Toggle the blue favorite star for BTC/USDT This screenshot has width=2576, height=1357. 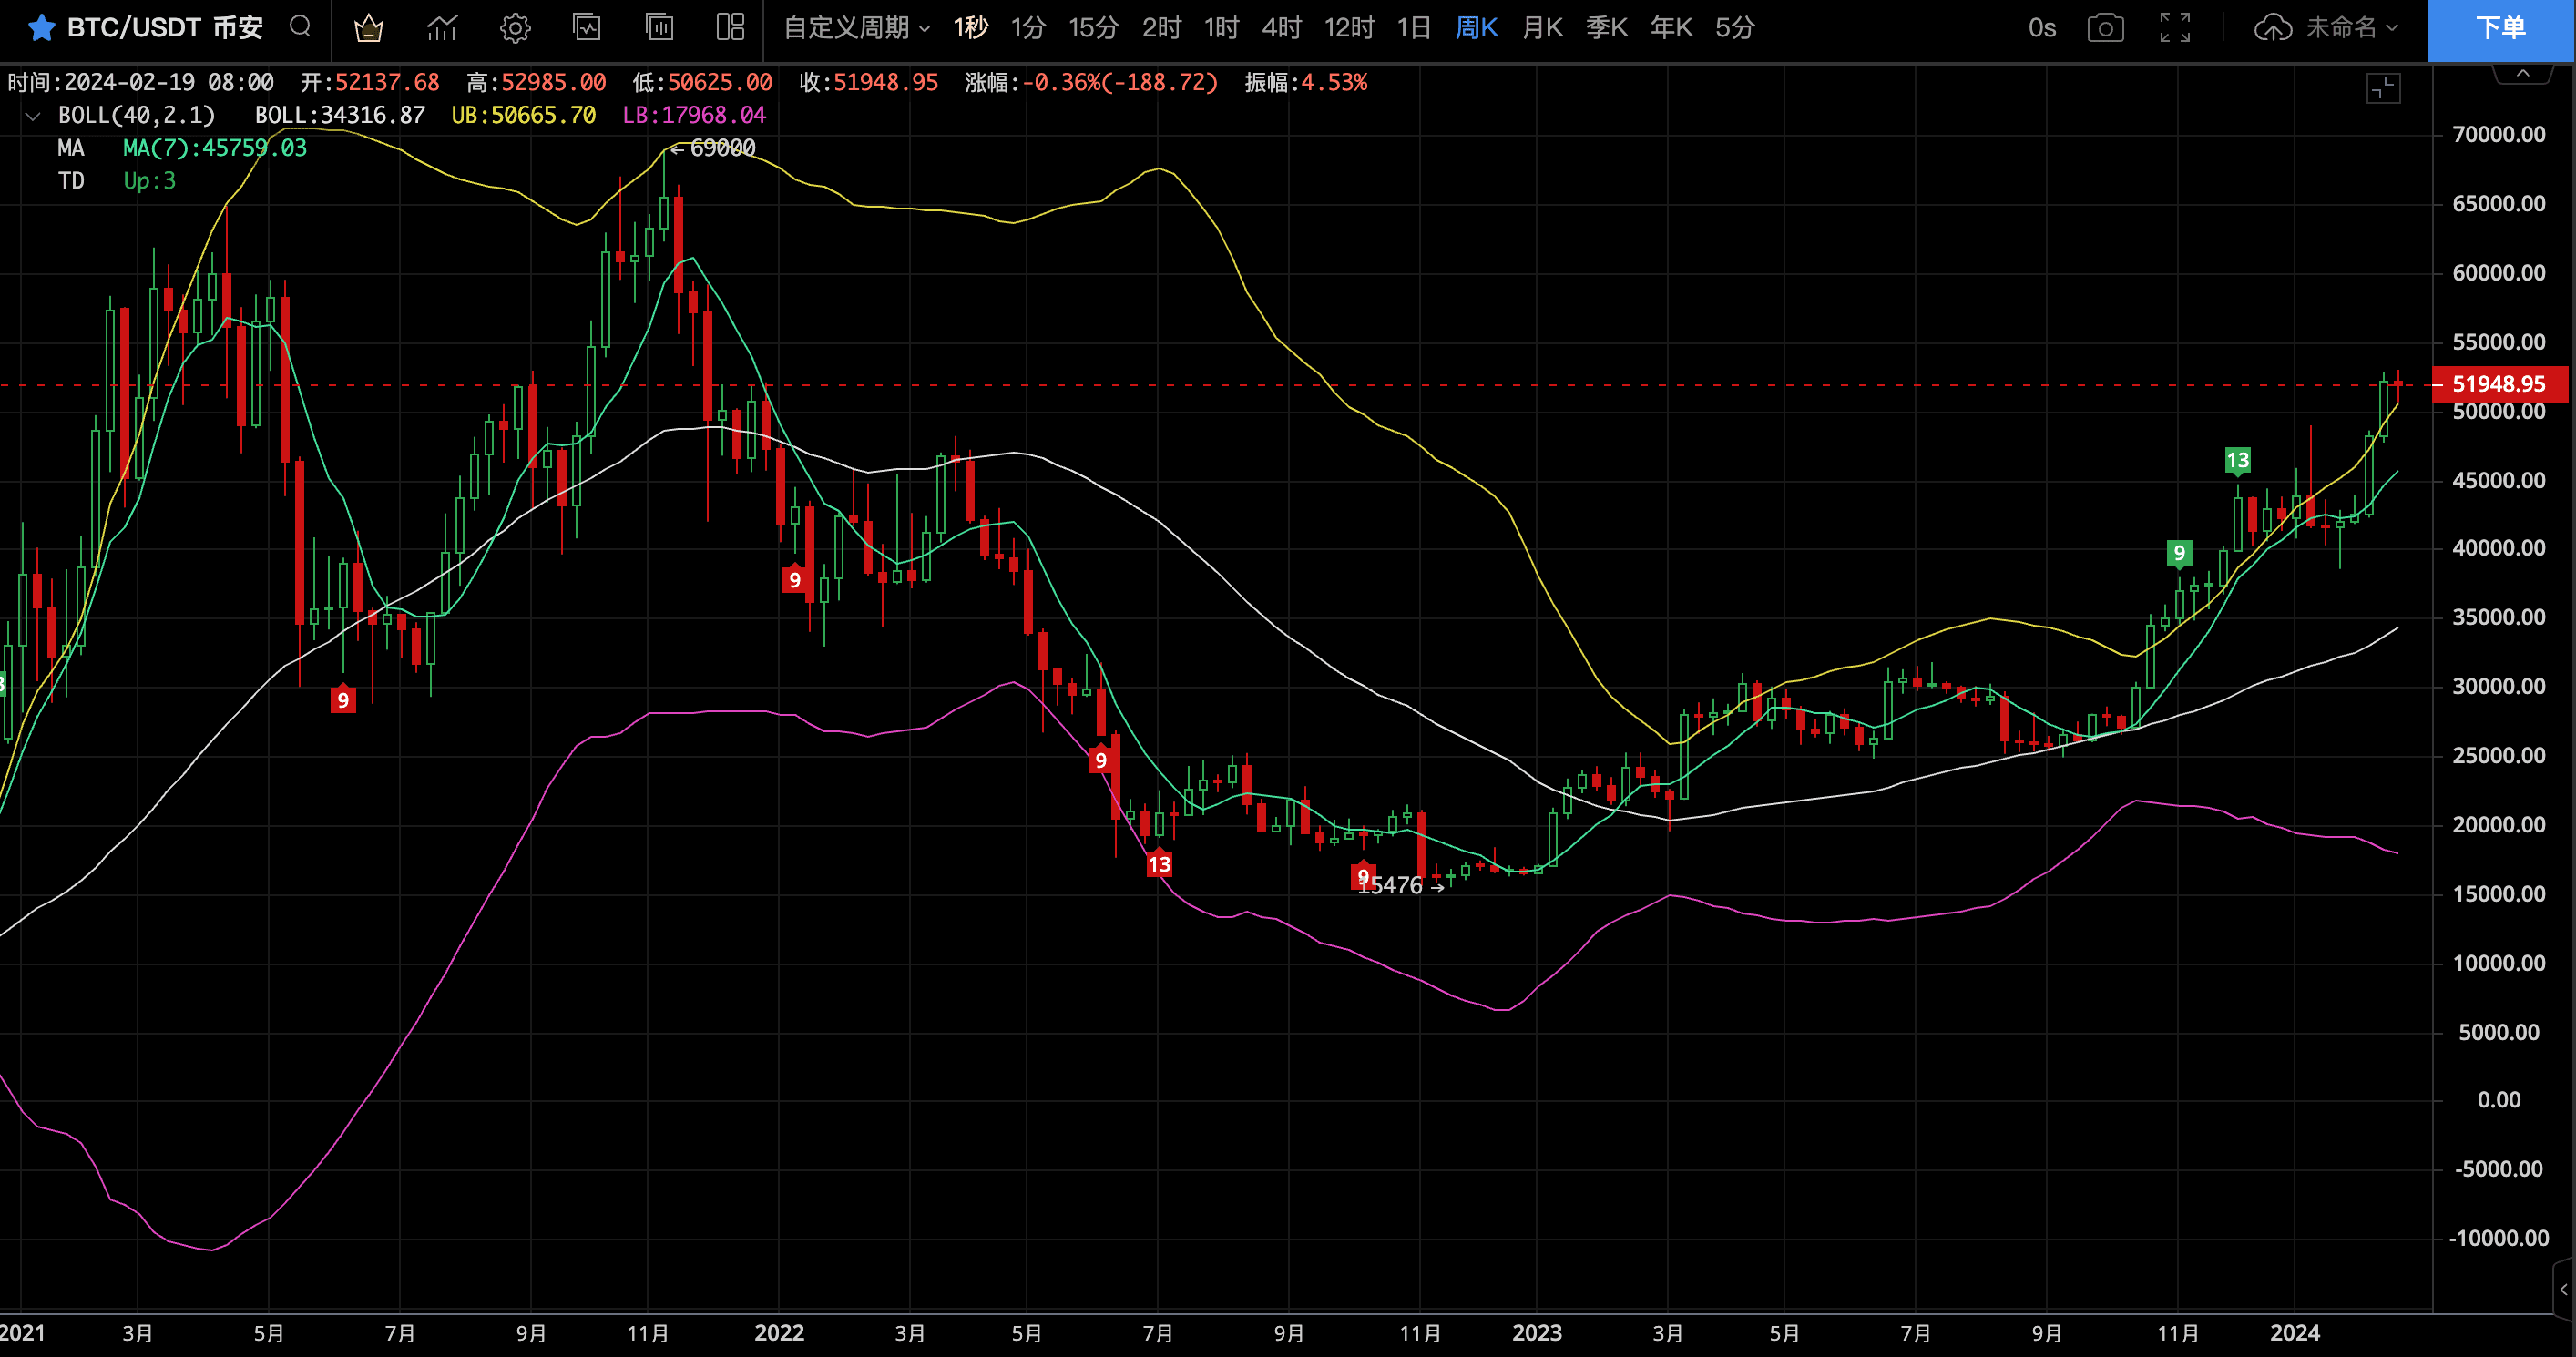click(x=41, y=28)
